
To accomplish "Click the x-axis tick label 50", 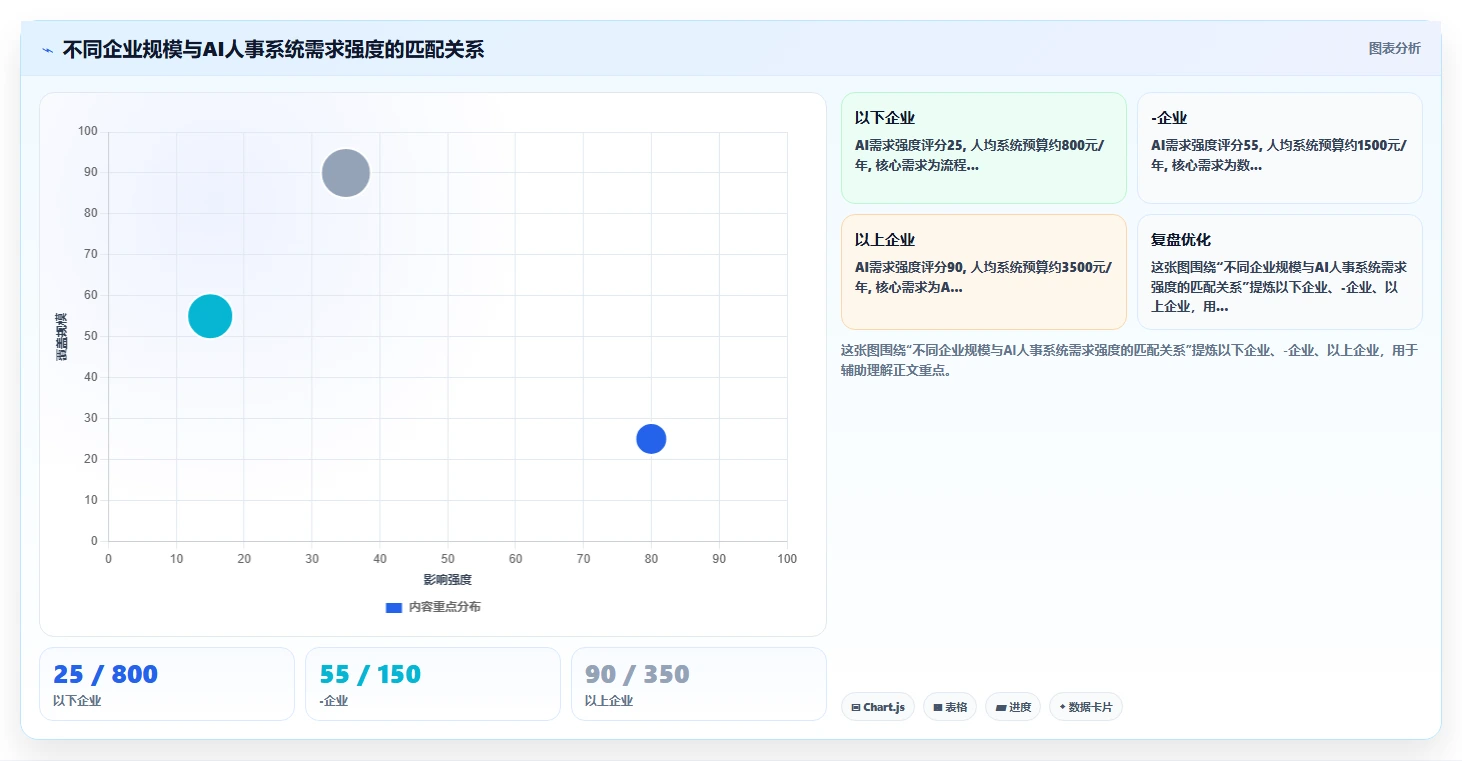I will [447, 558].
